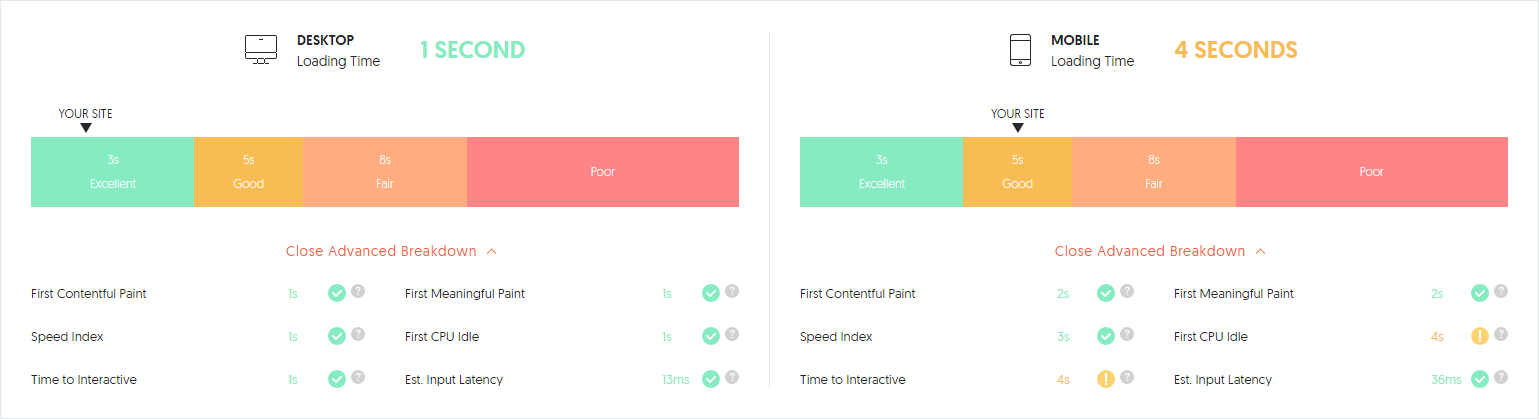
Task: Click warning icon for mobile Time to Interactive
Action: pos(1106,379)
